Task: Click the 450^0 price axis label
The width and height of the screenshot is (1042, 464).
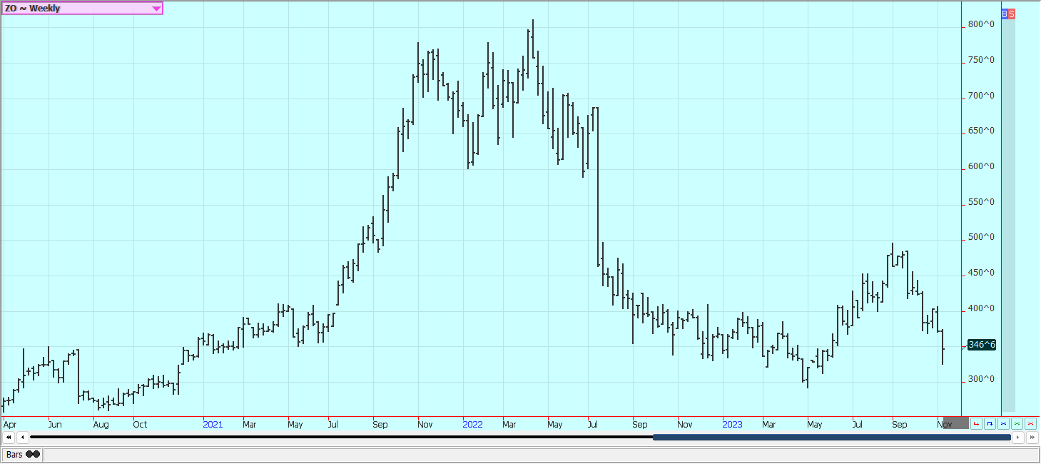Action: tap(981, 273)
